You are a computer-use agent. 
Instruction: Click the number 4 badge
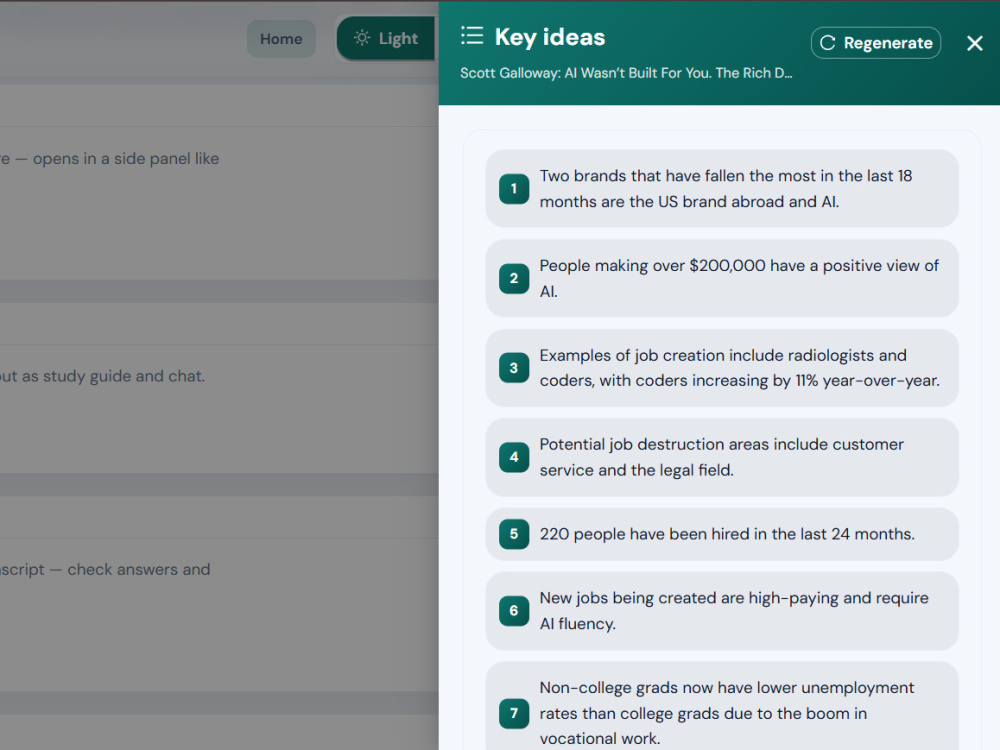click(x=514, y=457)
